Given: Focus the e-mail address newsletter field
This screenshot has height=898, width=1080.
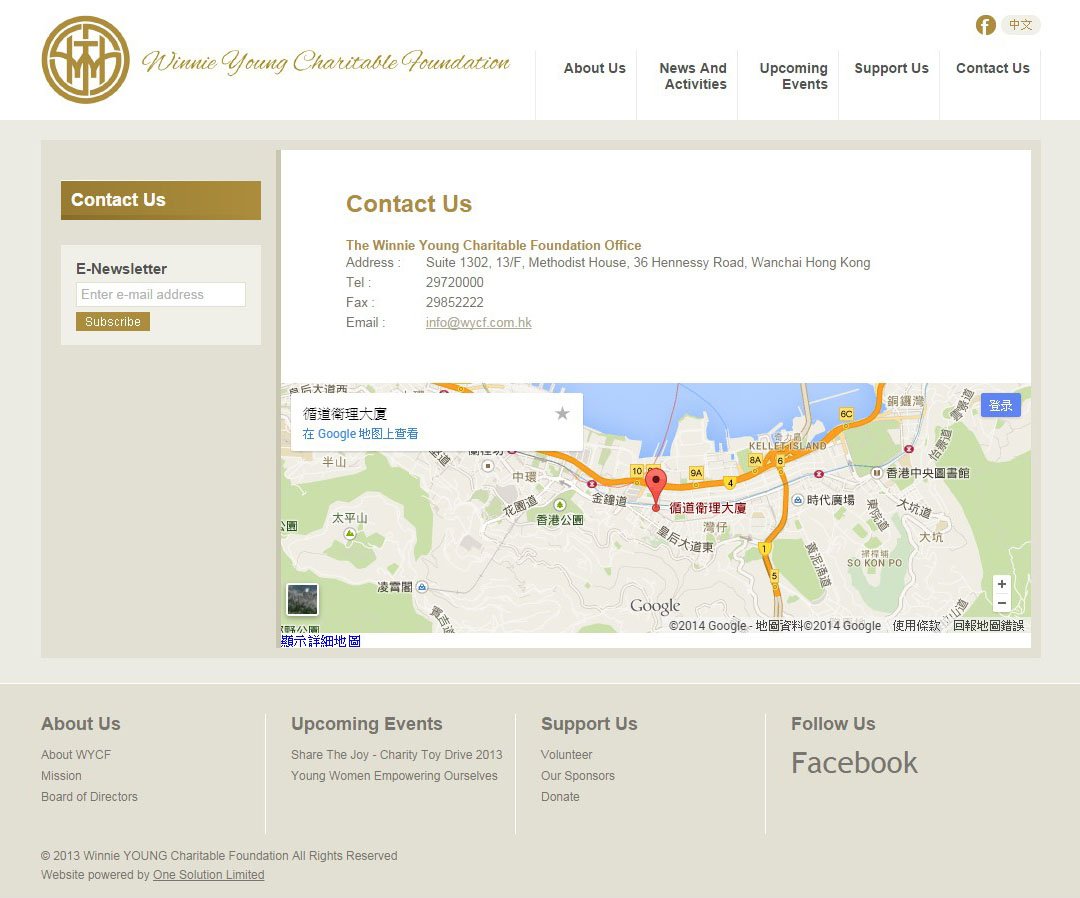Looking at the screenshot, I should (x=160, y=295).
